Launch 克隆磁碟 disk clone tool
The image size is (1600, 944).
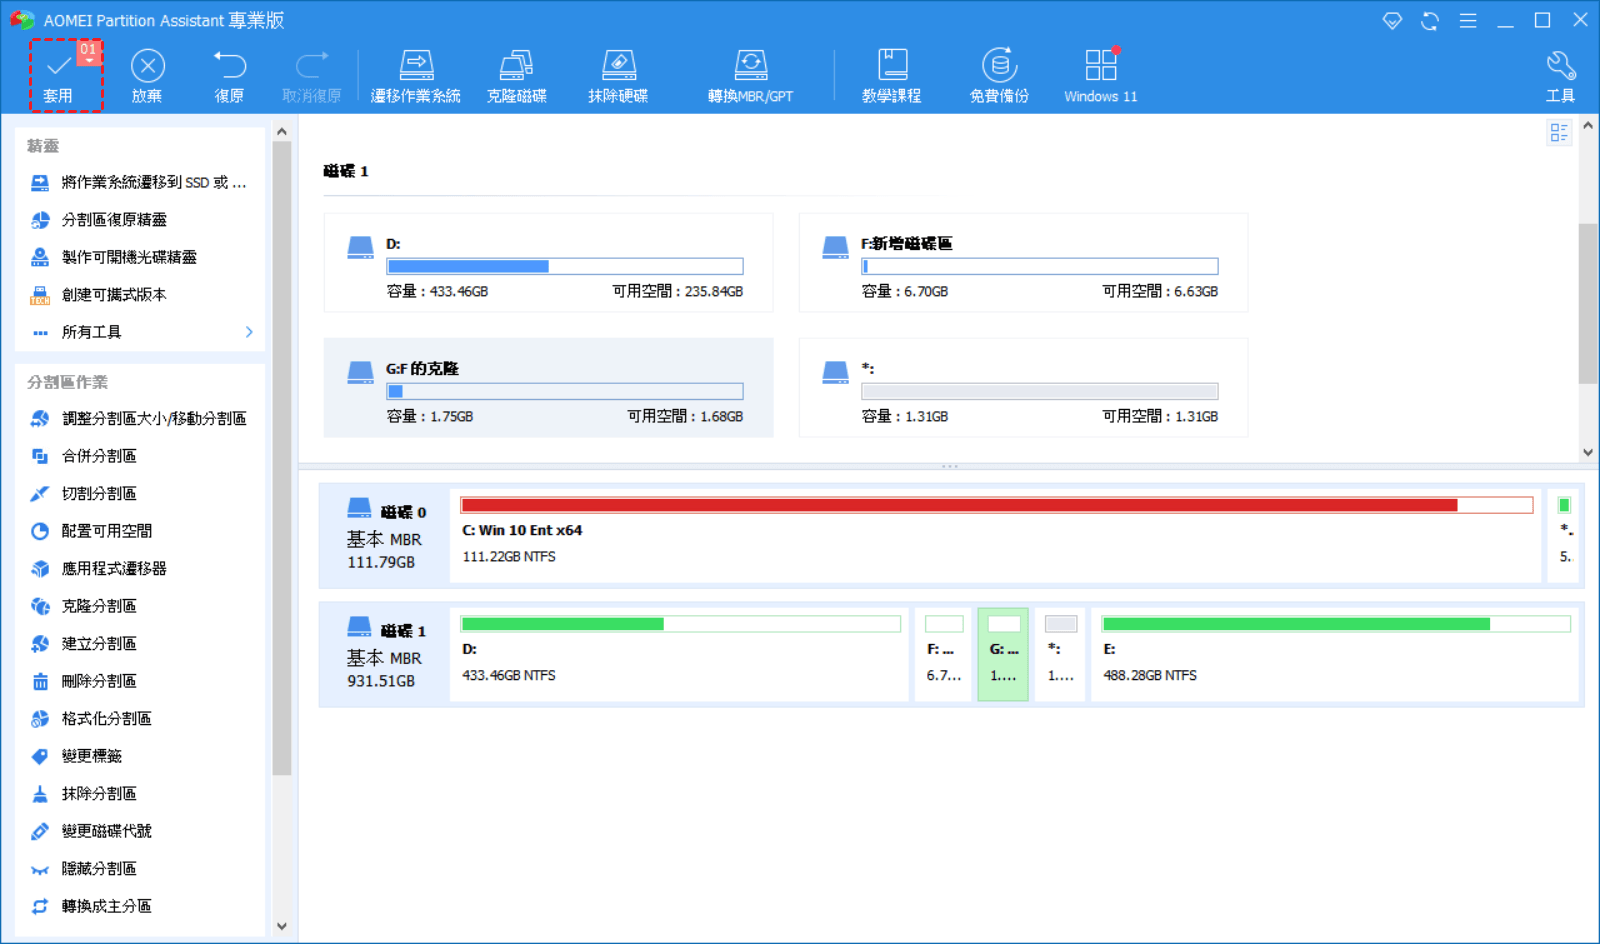(x=516, y=76)
